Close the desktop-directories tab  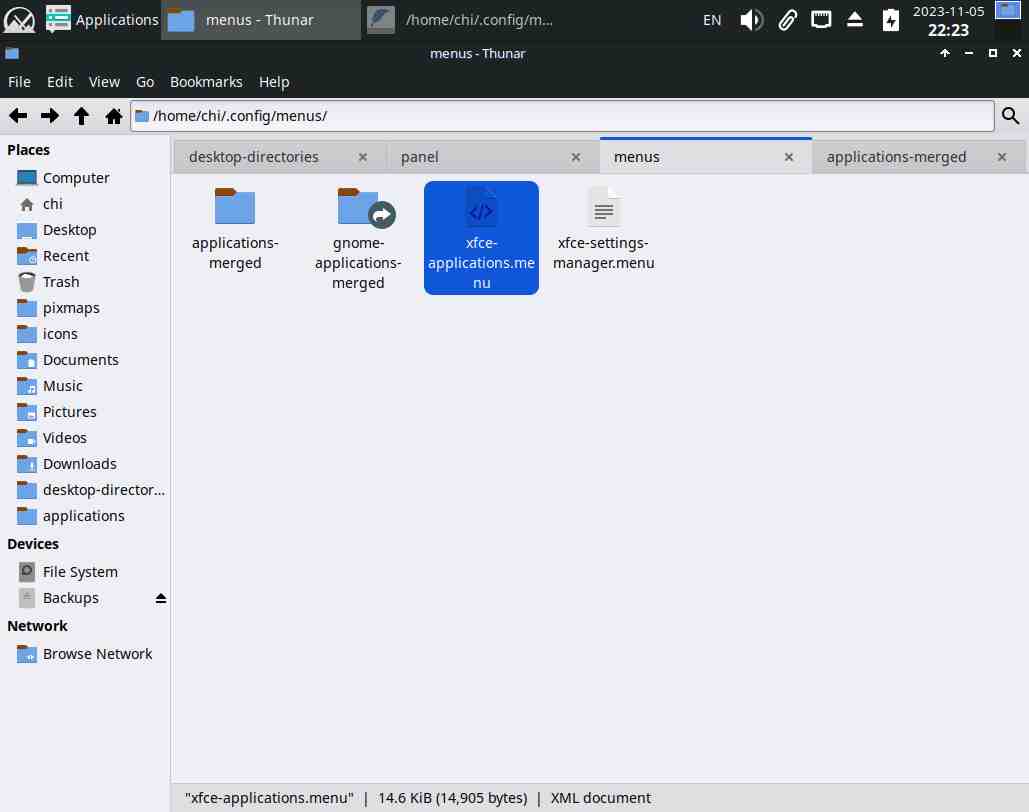363,157
